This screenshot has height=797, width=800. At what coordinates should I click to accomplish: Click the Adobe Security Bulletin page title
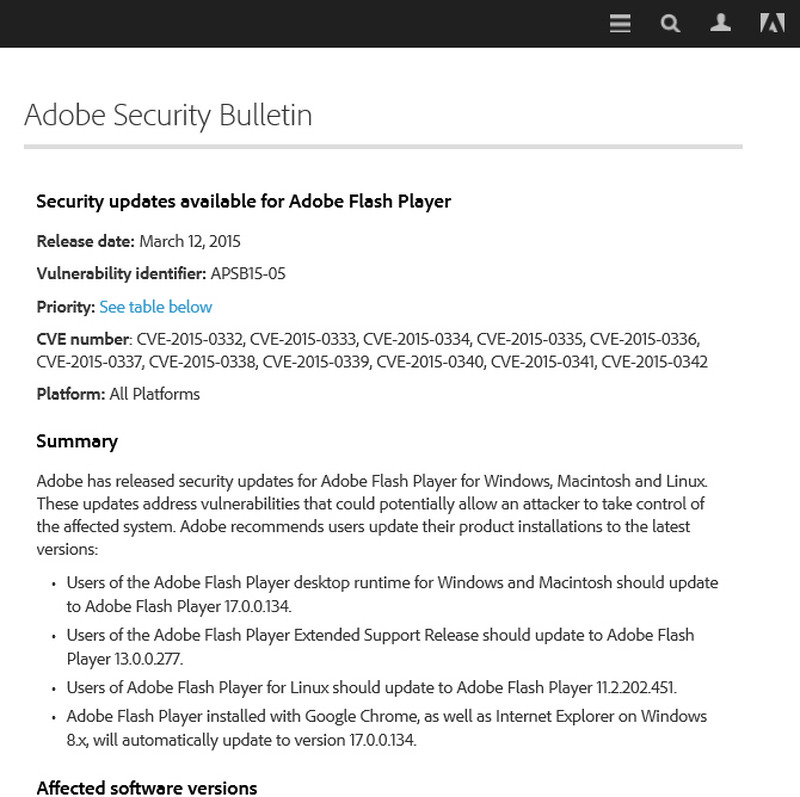tap(168, 115)
